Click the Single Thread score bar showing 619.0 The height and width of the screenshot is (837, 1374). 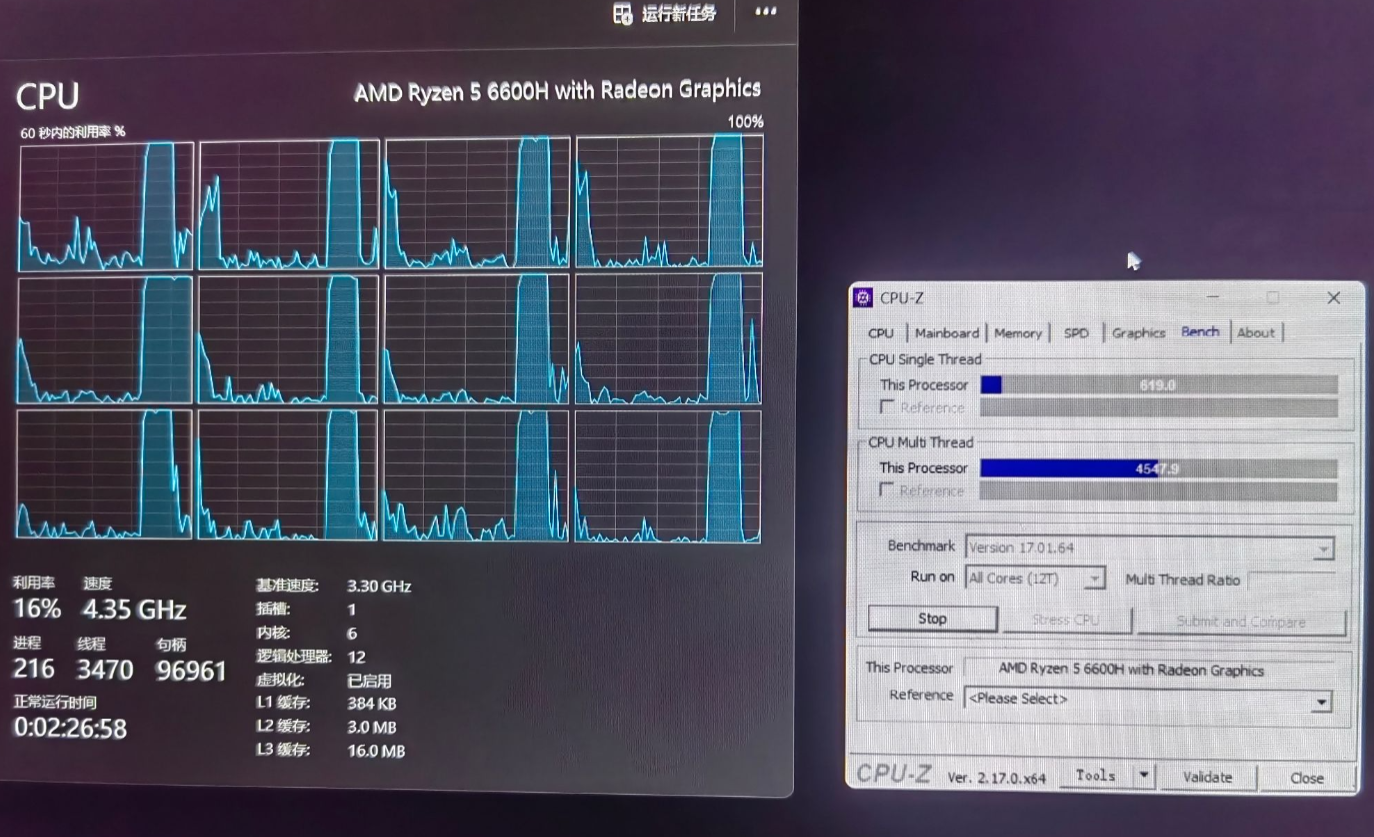coord(1159,385)
